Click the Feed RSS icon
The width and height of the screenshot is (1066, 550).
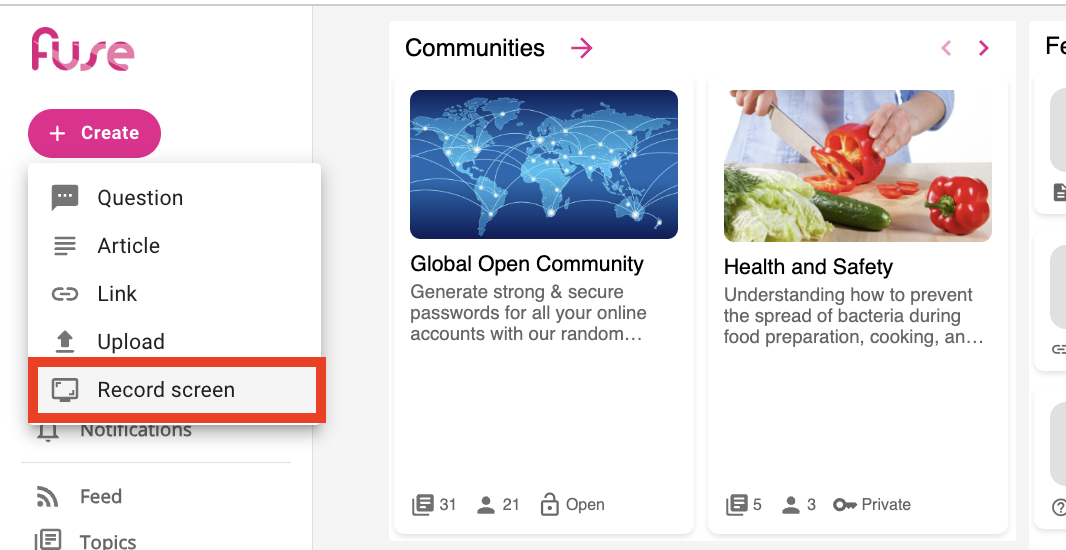coord(47,497)
